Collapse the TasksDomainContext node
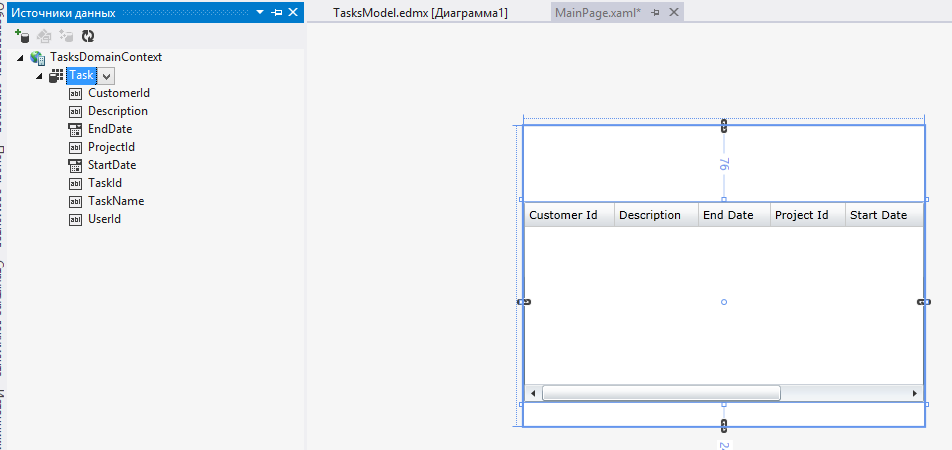This screenshot has width=952, height=450. pos(21,58)
